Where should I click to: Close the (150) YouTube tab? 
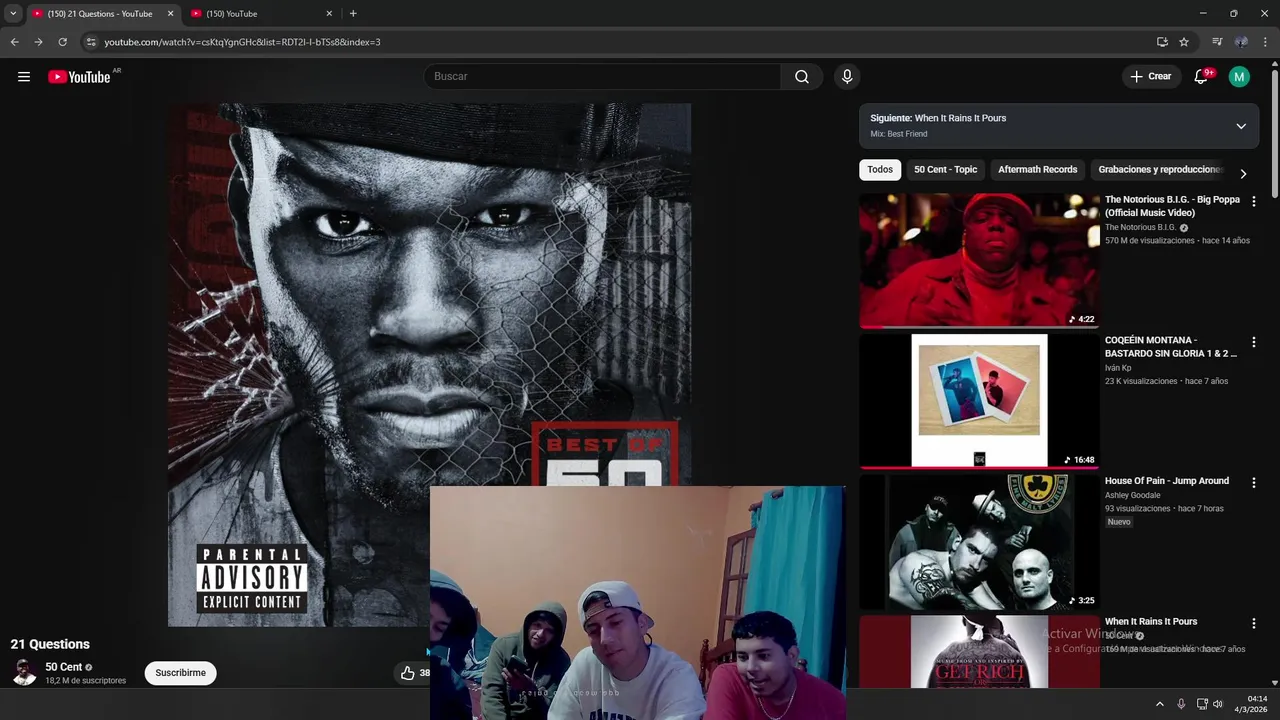pos(329,14)
